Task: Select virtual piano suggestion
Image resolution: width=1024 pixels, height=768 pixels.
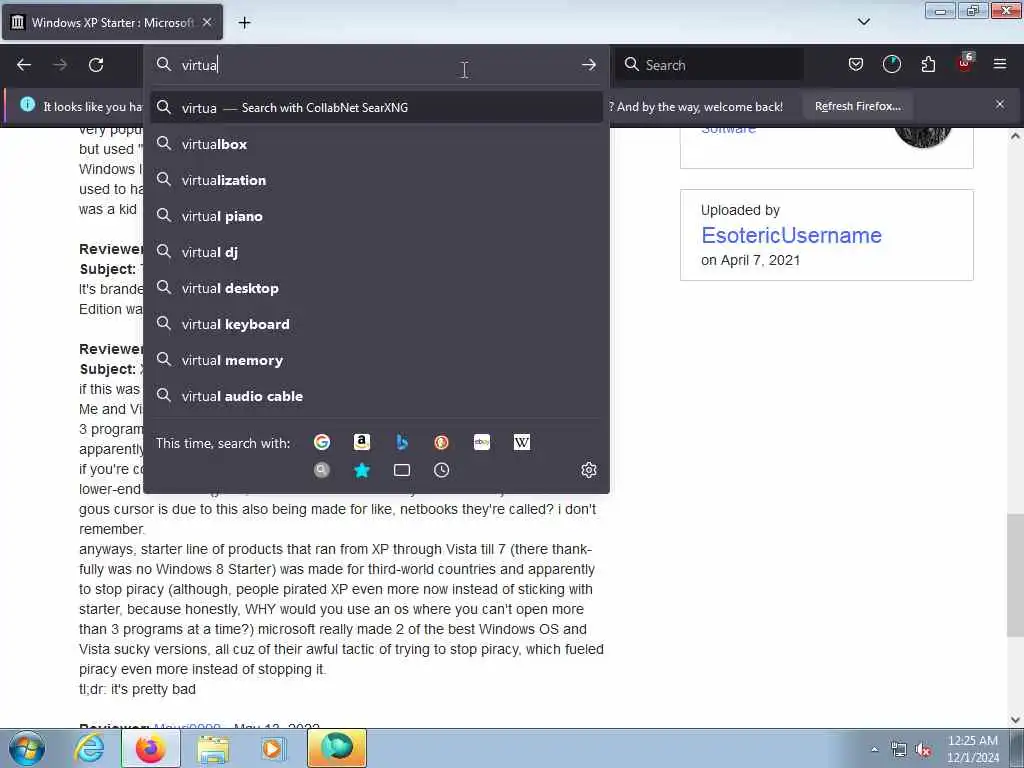Action: 377,216
